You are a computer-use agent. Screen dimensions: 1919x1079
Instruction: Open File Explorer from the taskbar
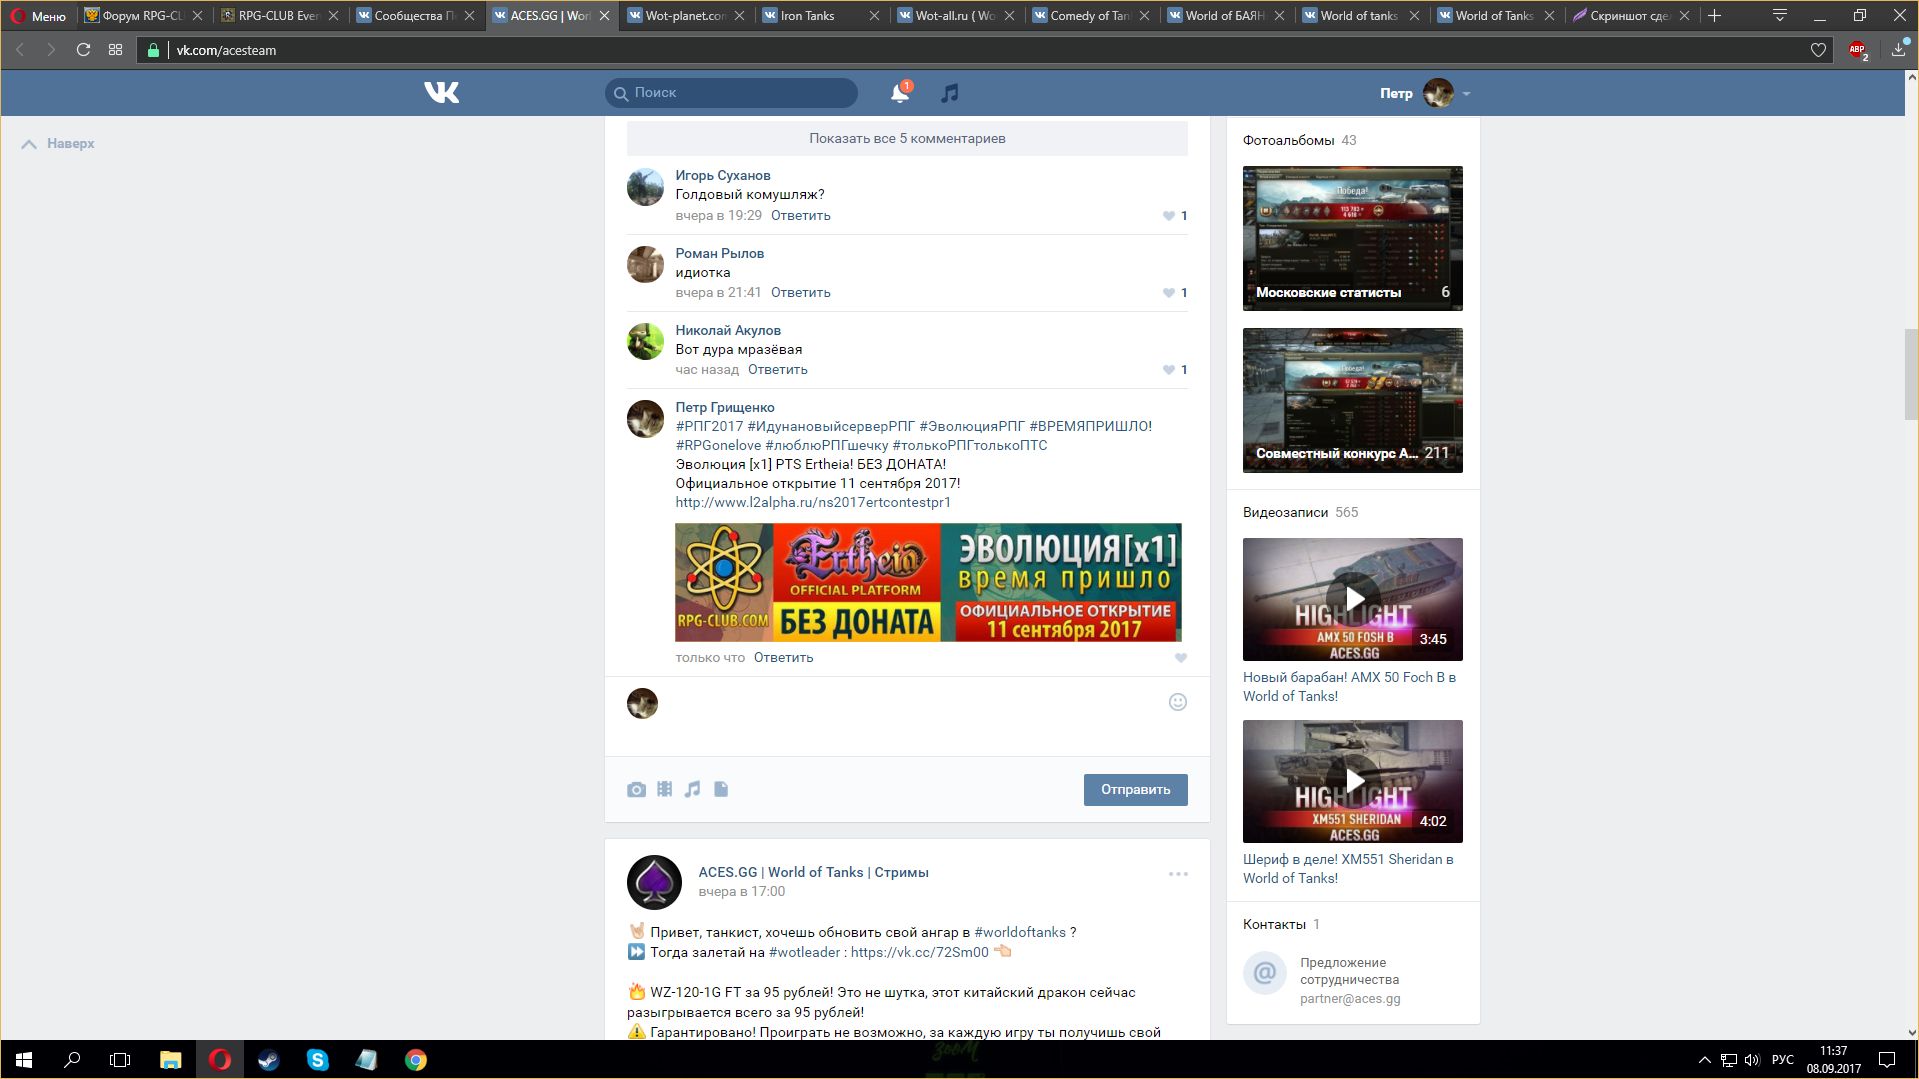pos(170,1060)
